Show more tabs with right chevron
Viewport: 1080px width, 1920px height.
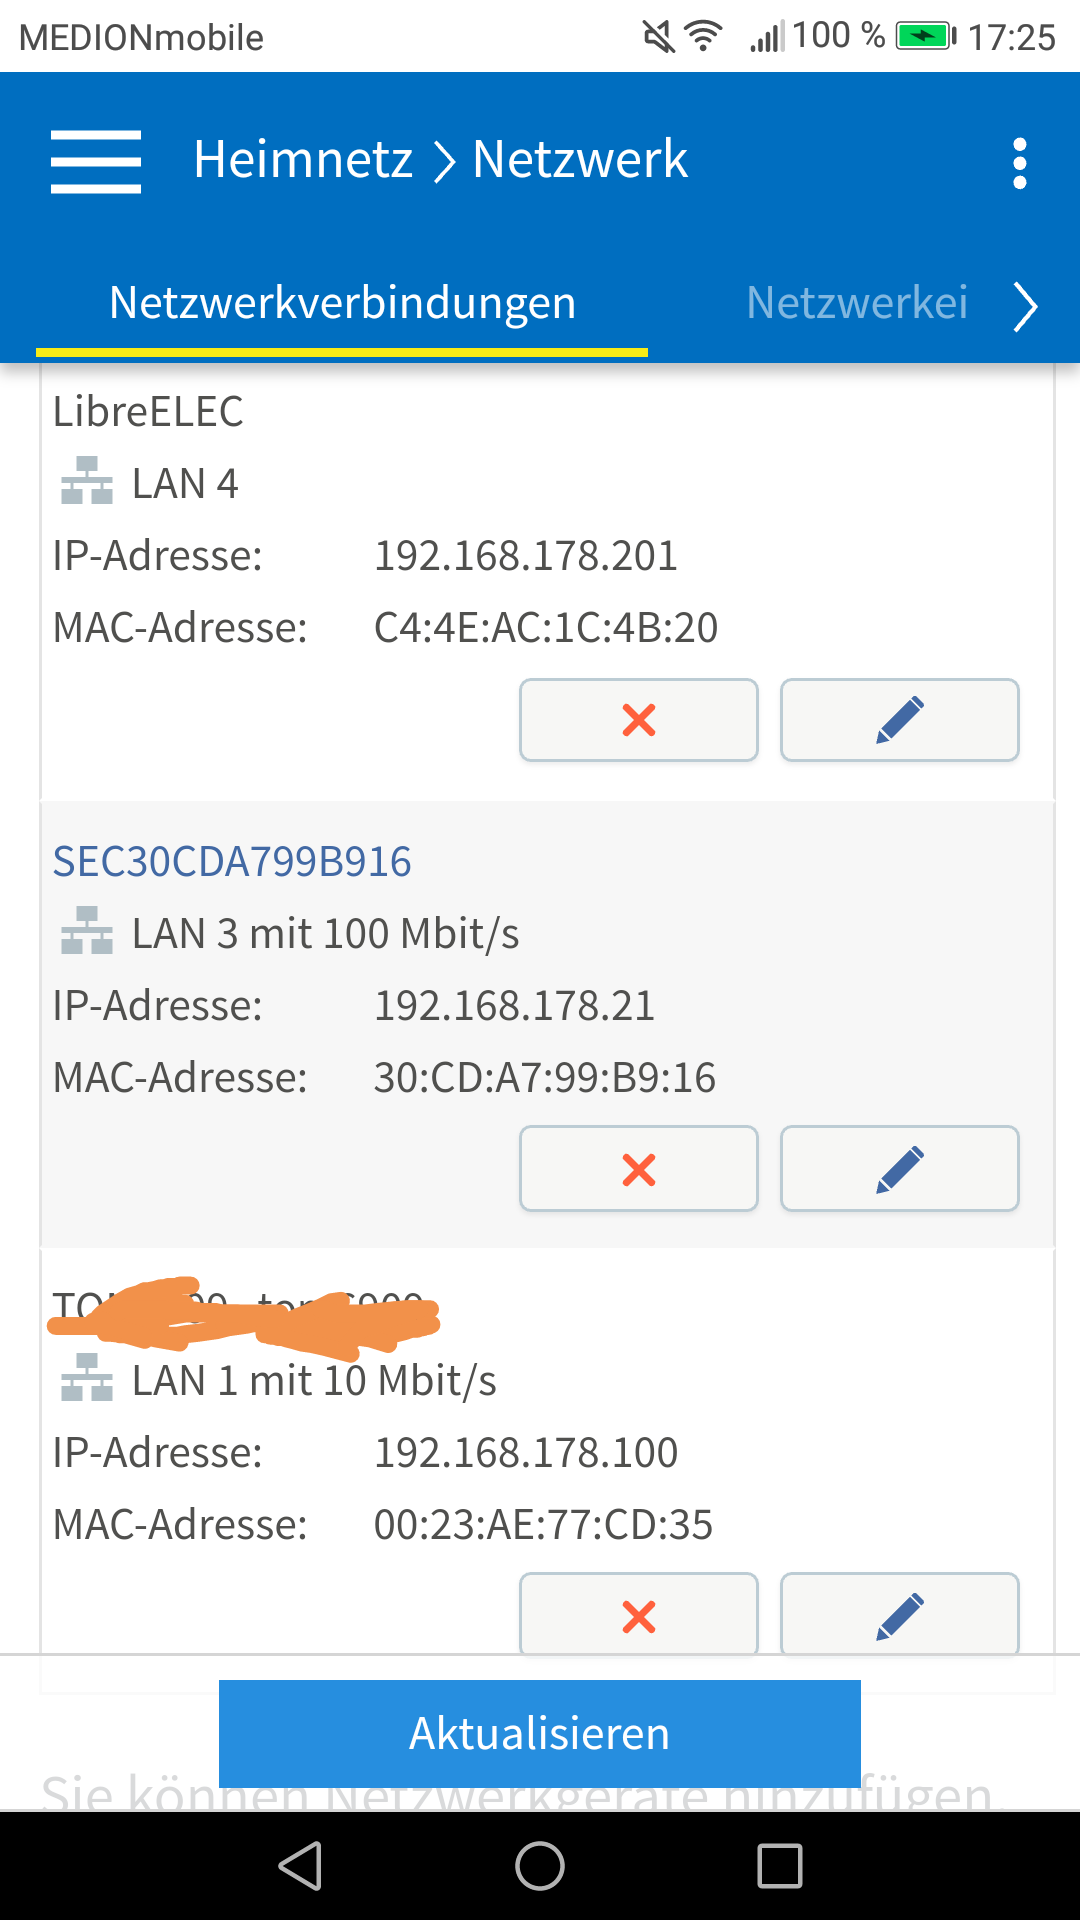point(1025,306)
